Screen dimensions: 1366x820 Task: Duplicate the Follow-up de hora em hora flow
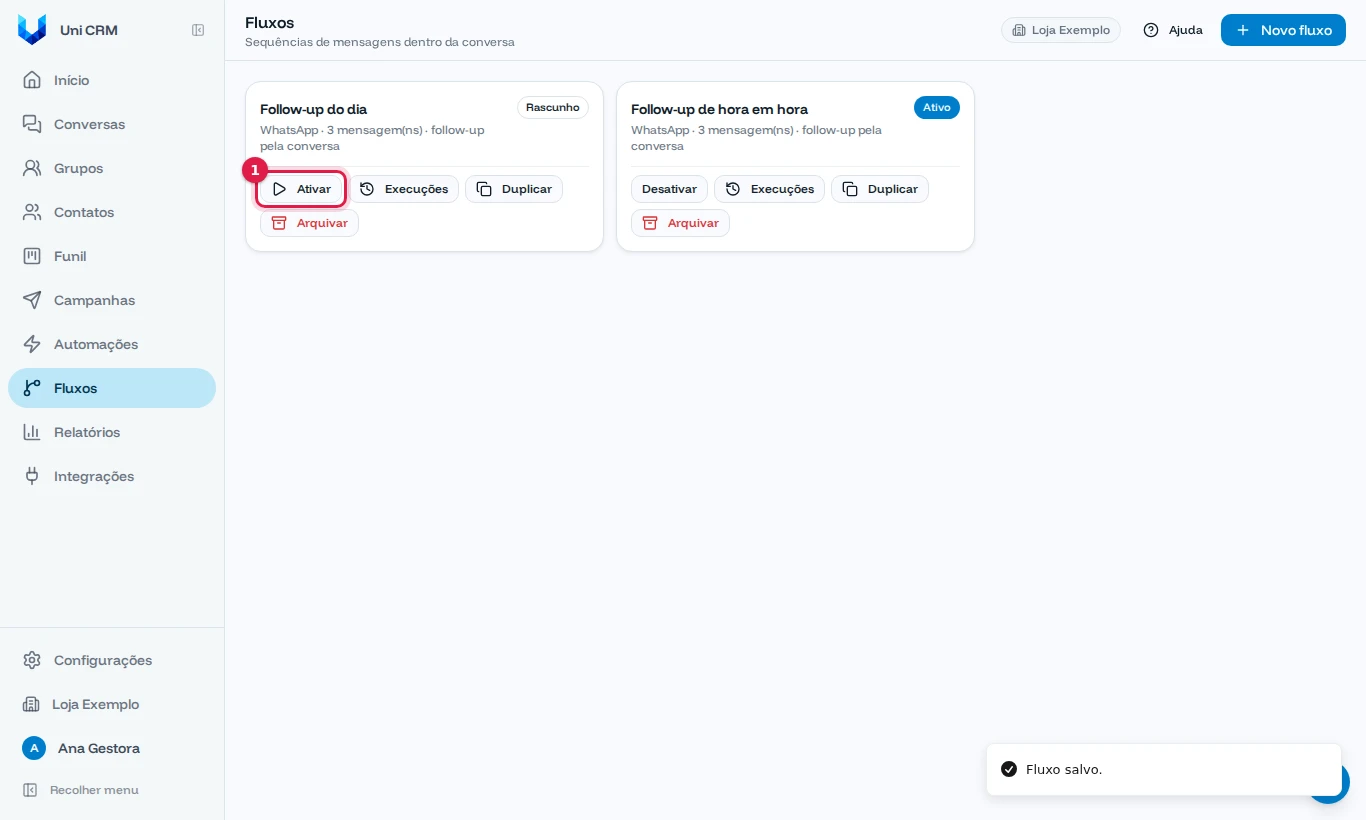coord(880,189)
